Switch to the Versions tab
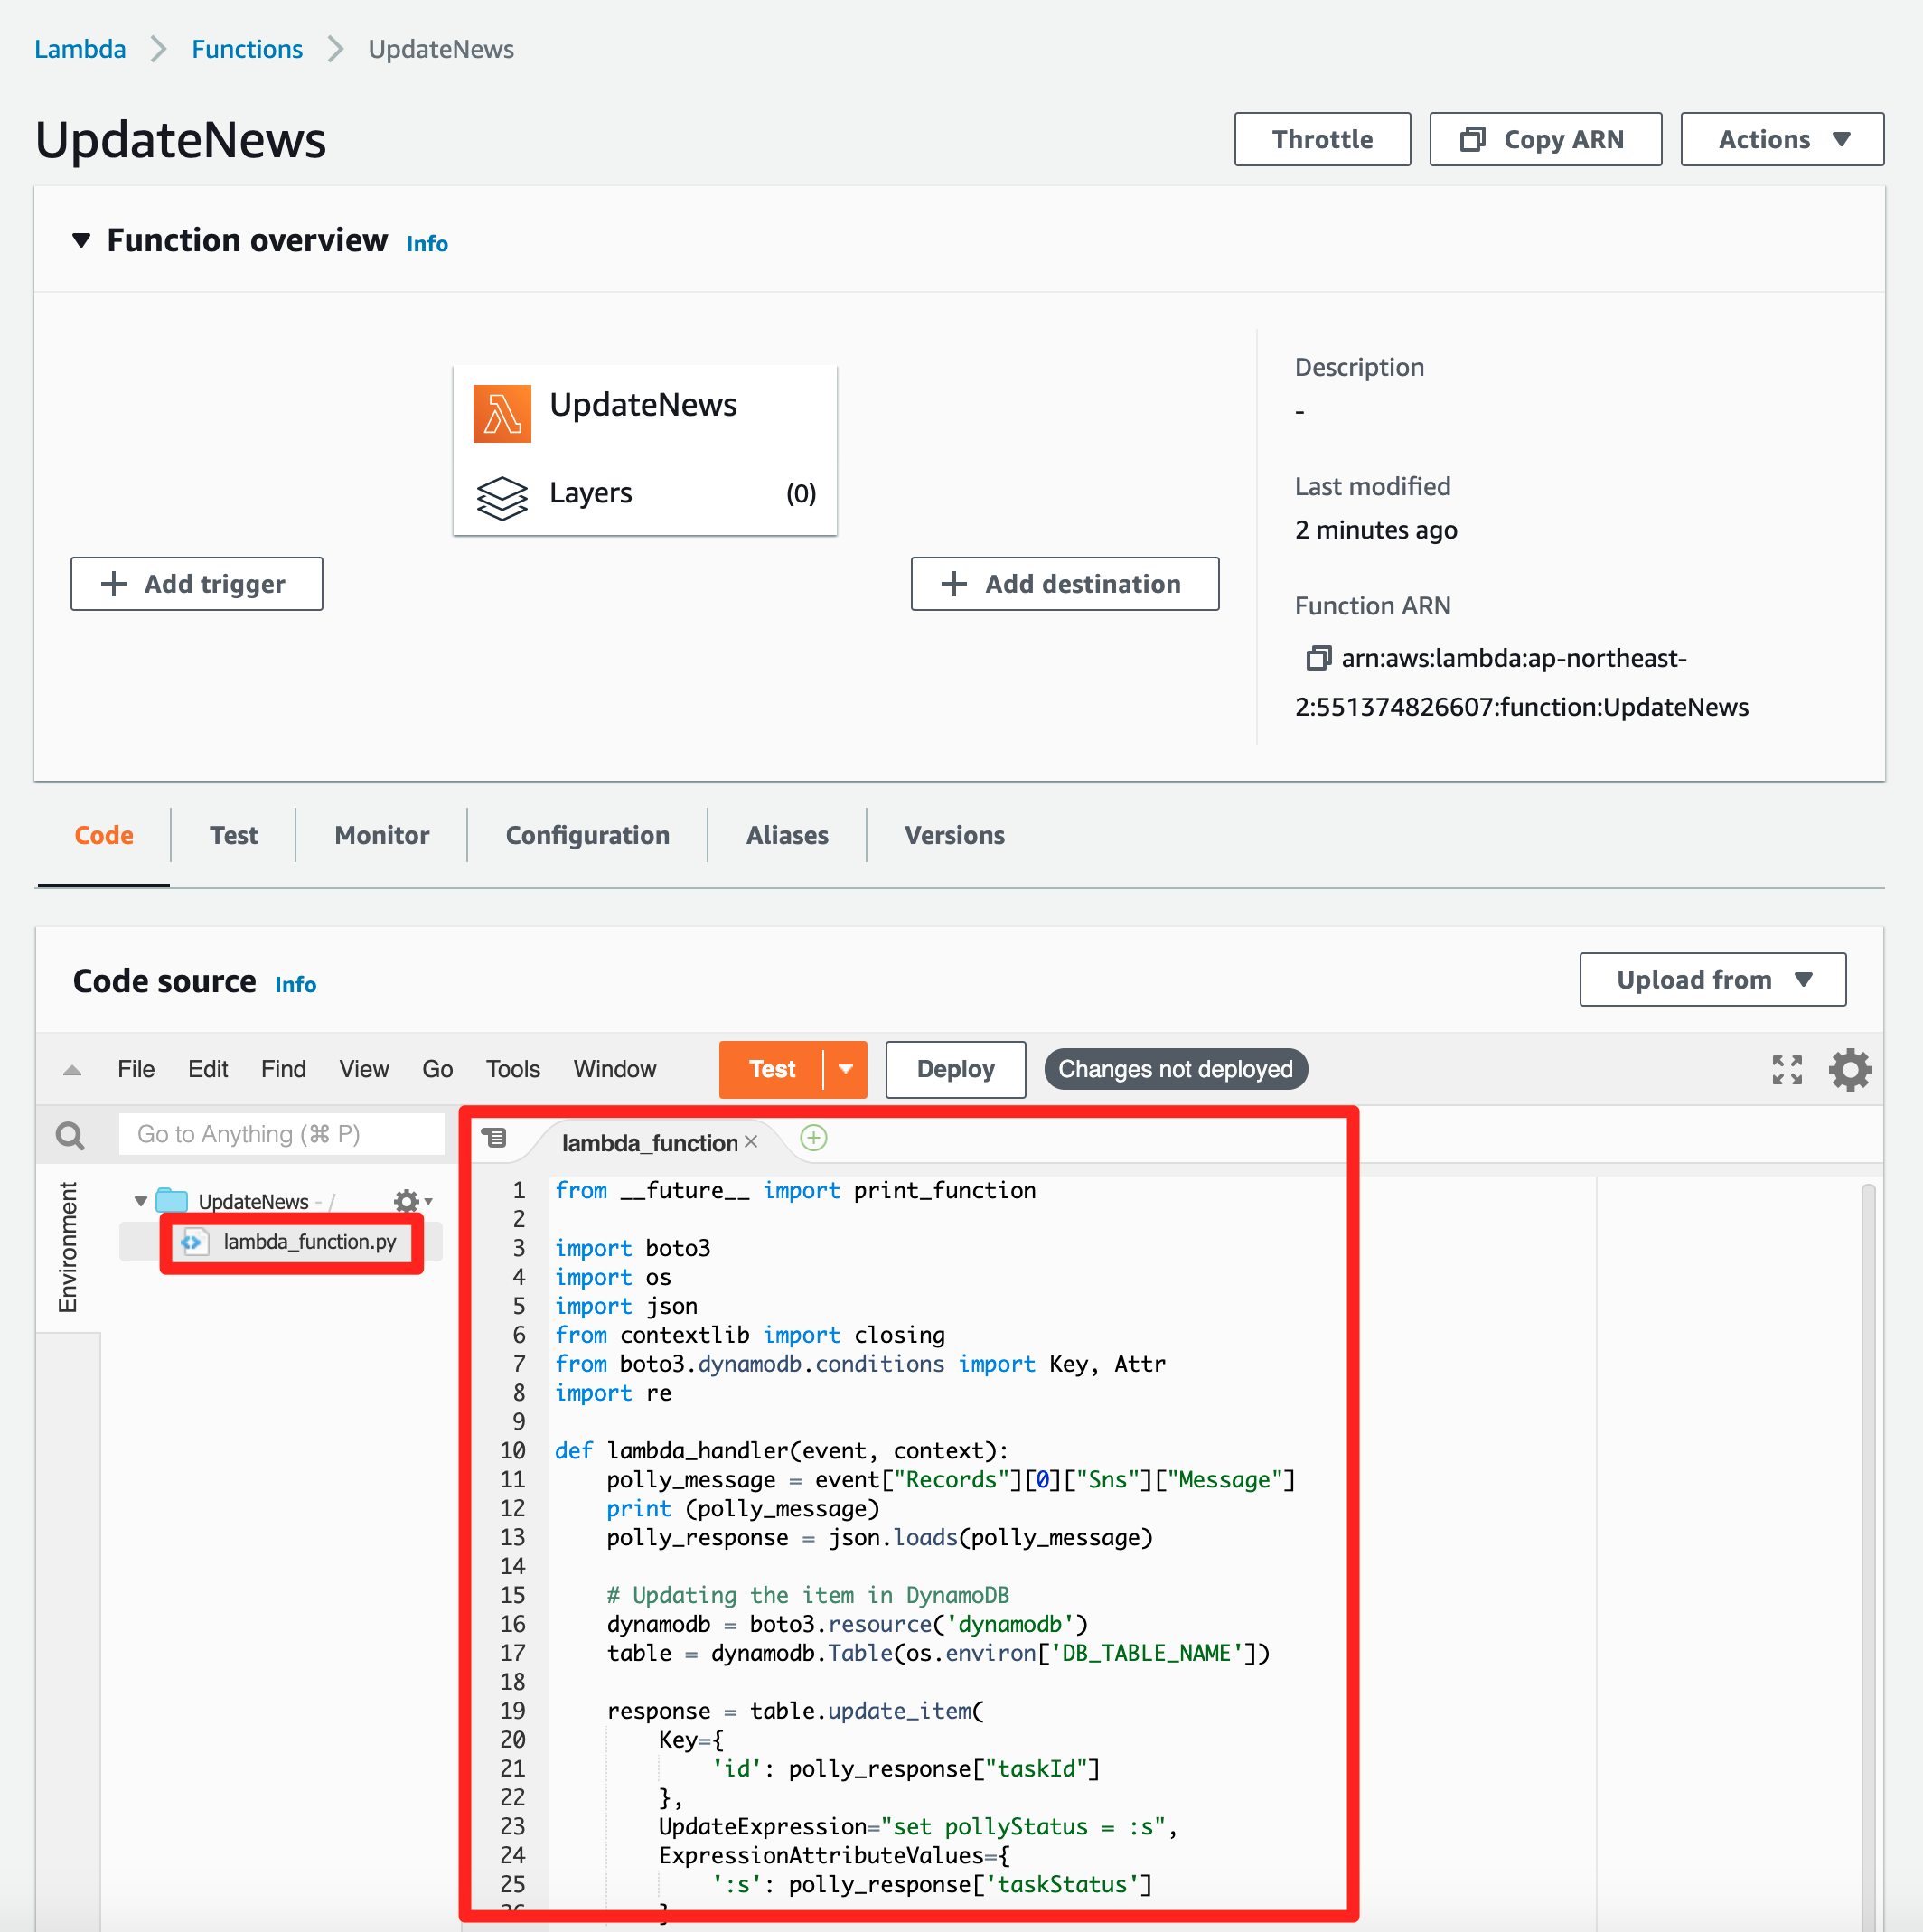 pos(955,835)
